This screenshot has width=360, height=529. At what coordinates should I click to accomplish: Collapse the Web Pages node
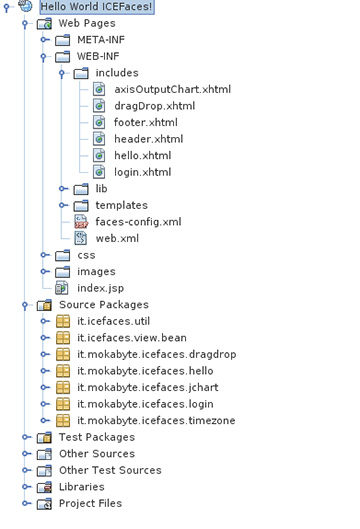[x=25, y=24]
